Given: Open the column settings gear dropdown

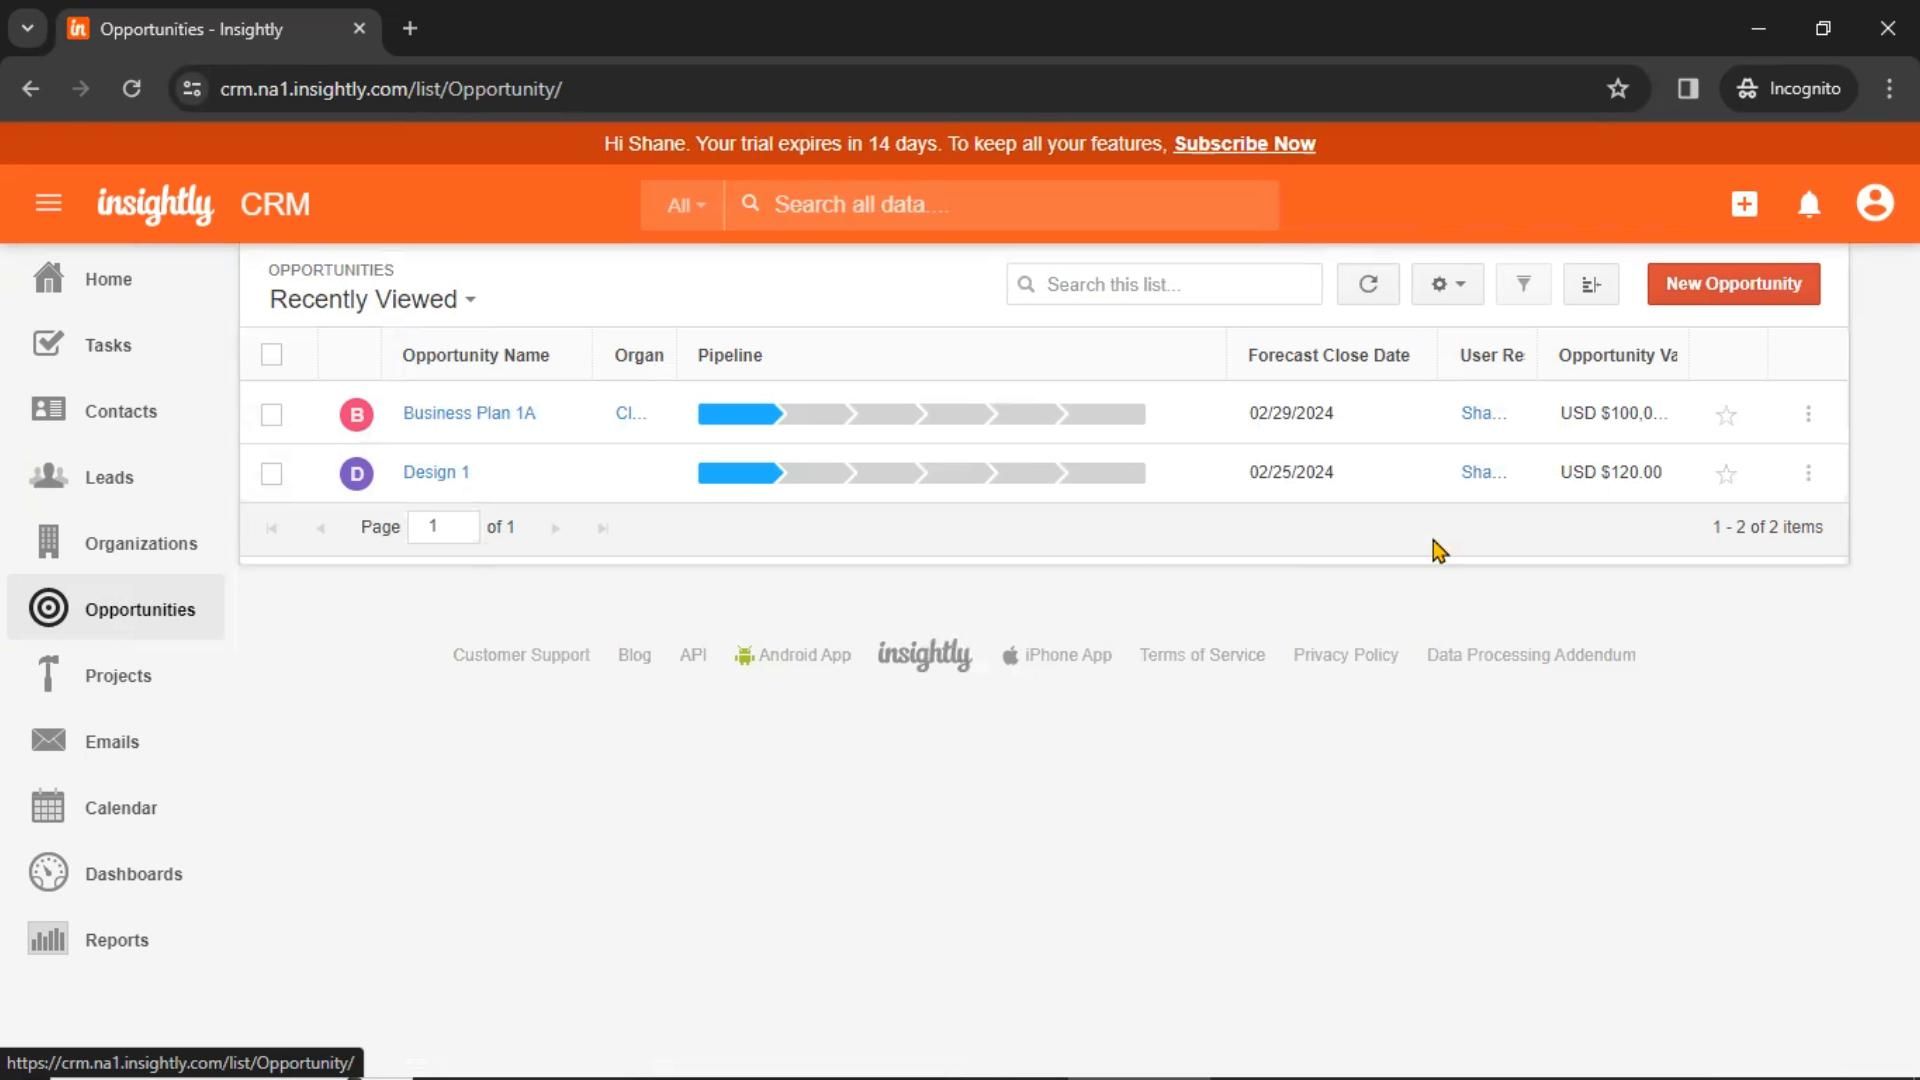Looking at the screenshot, I should coord(1447,284).
